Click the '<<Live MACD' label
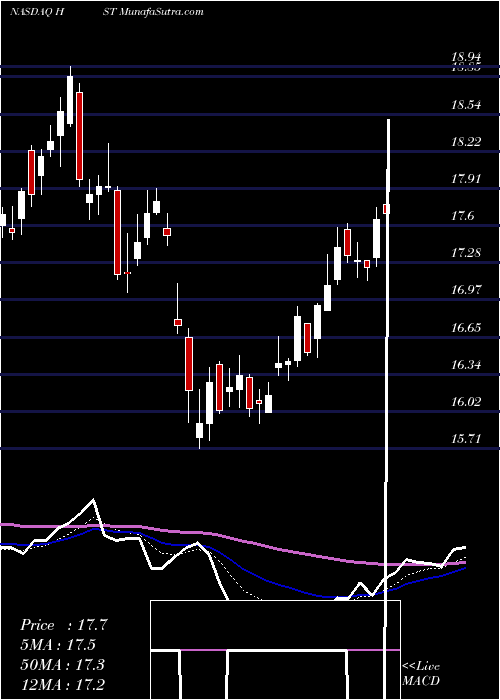 (421, 673)
